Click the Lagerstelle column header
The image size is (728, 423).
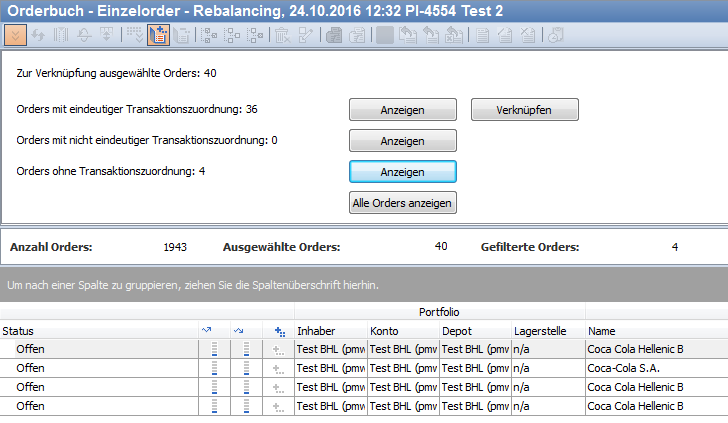point(547,331)
